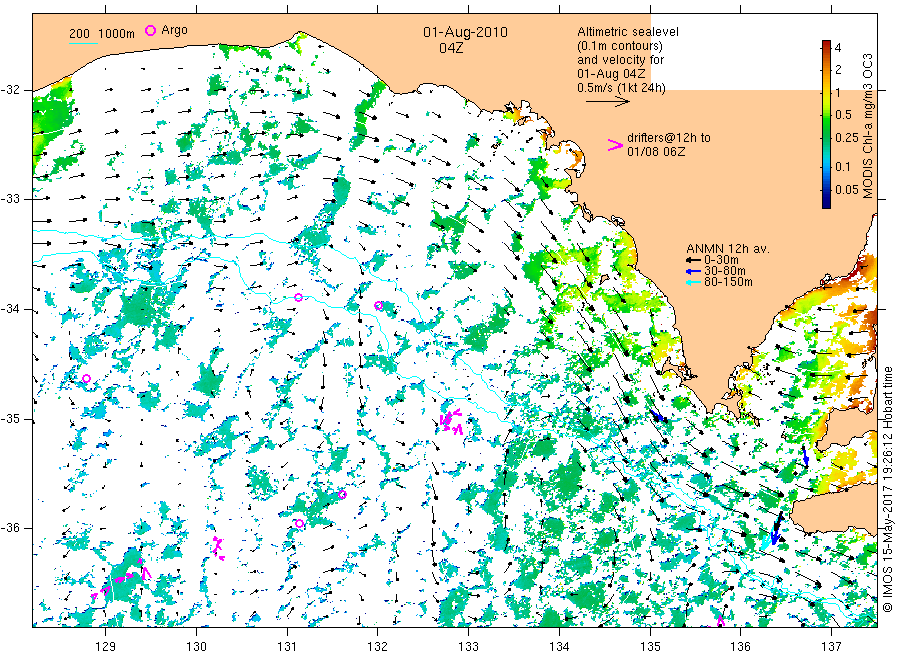Click the cyan 200m contour legend line
This screenshot has width=900, height=660.
[83, 42]
